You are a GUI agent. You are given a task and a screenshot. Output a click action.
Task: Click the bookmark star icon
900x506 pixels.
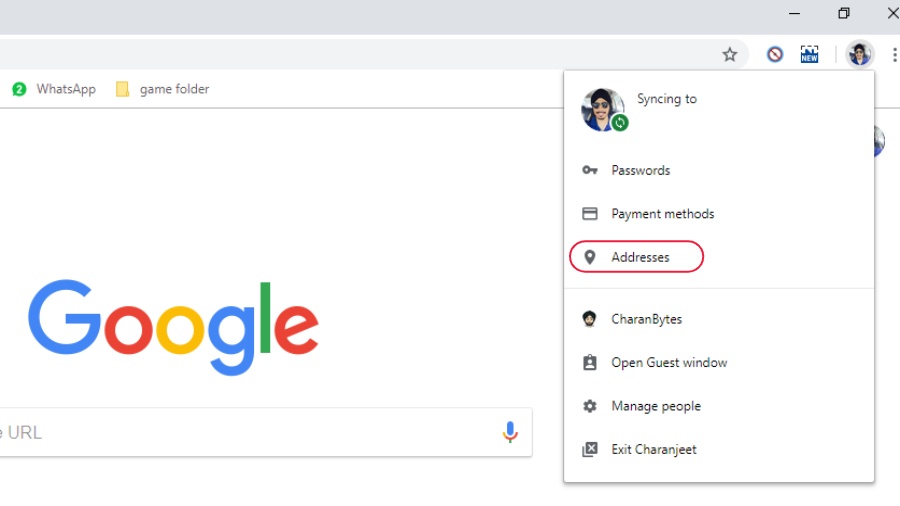730,55
